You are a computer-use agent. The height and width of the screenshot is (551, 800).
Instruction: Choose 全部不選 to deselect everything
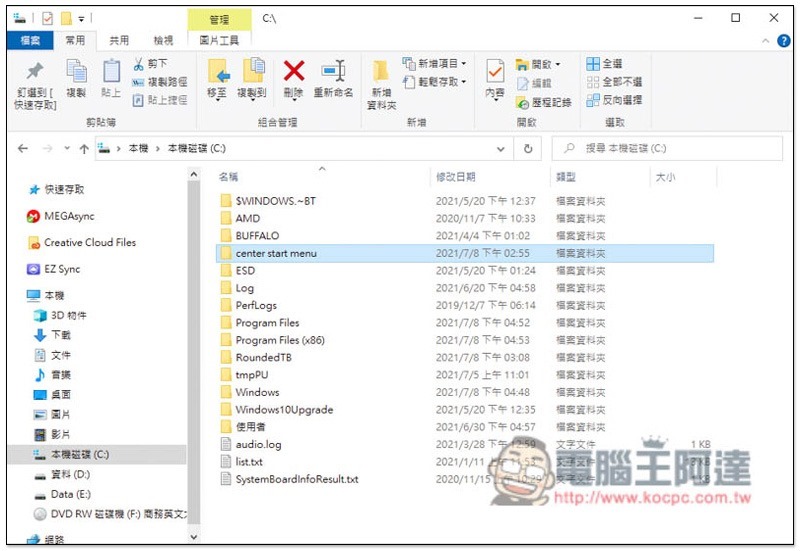coord(614,82)
